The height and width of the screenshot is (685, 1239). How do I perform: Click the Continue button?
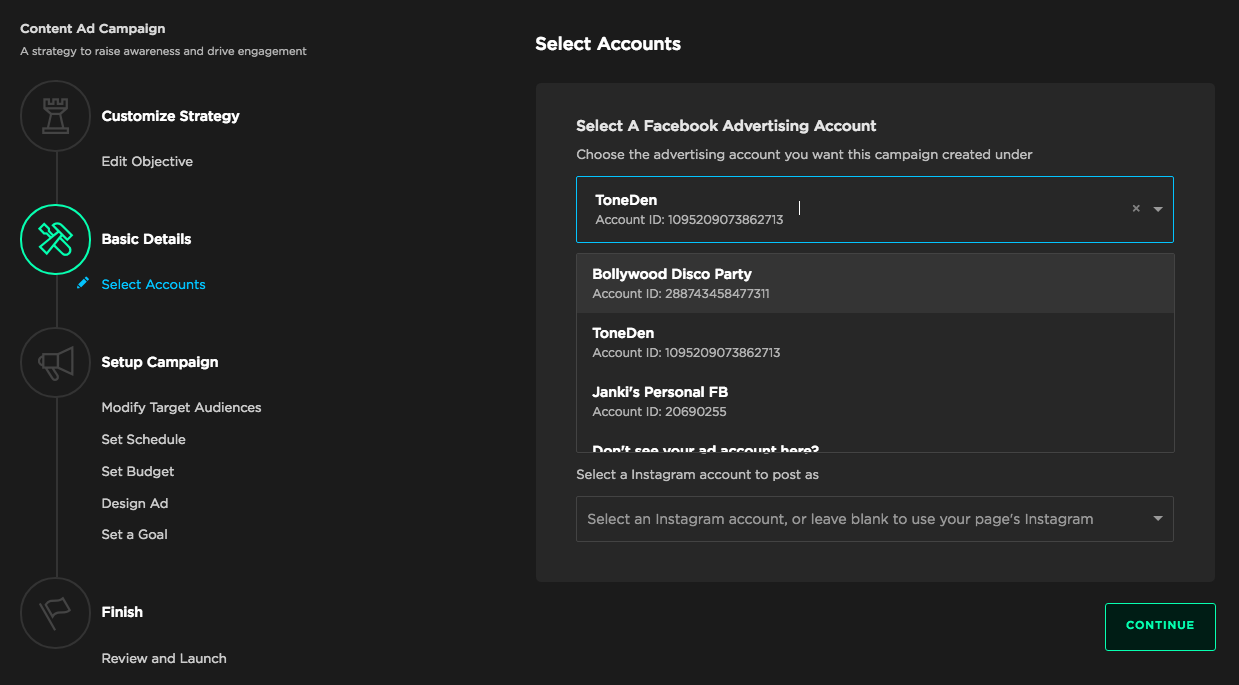(1160, 626)
